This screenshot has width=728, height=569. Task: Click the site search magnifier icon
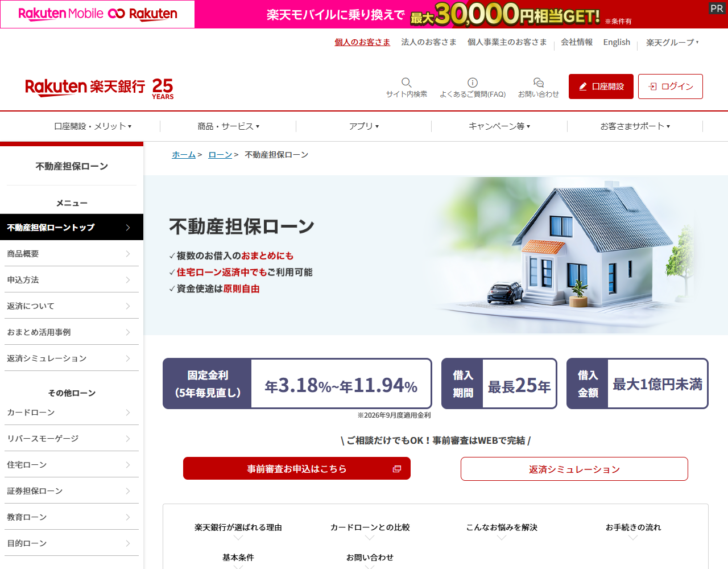(x=406, y=82)
